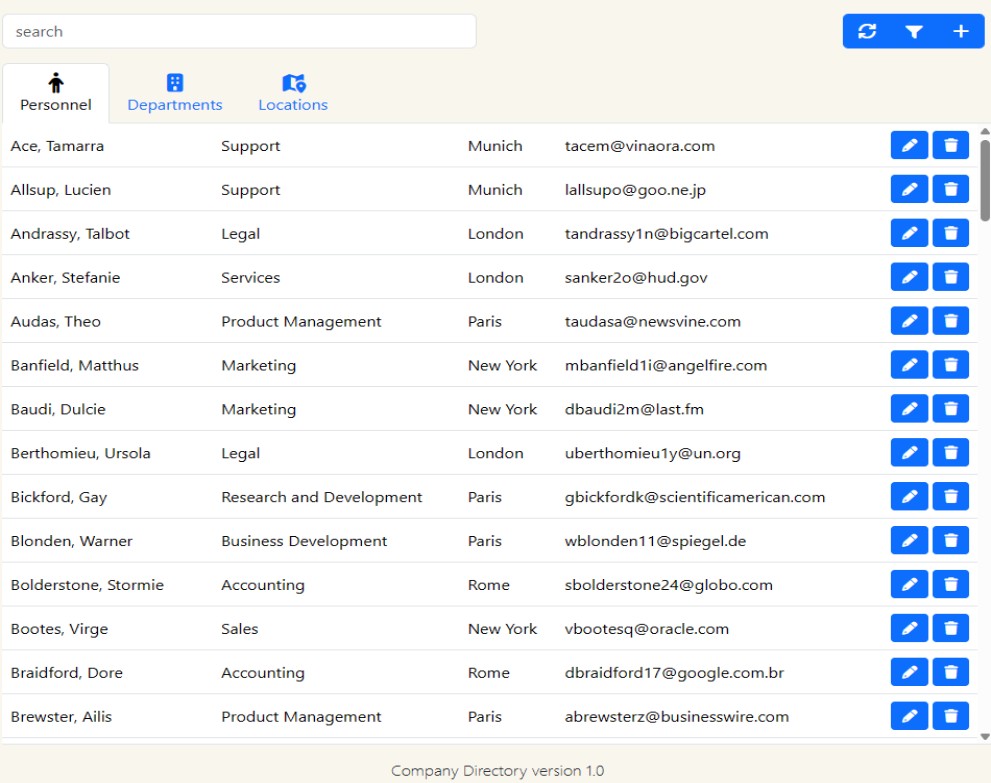Switch to the Departments tab
Viewport: 991px width, 783px height.
click(x=175, y=94)
